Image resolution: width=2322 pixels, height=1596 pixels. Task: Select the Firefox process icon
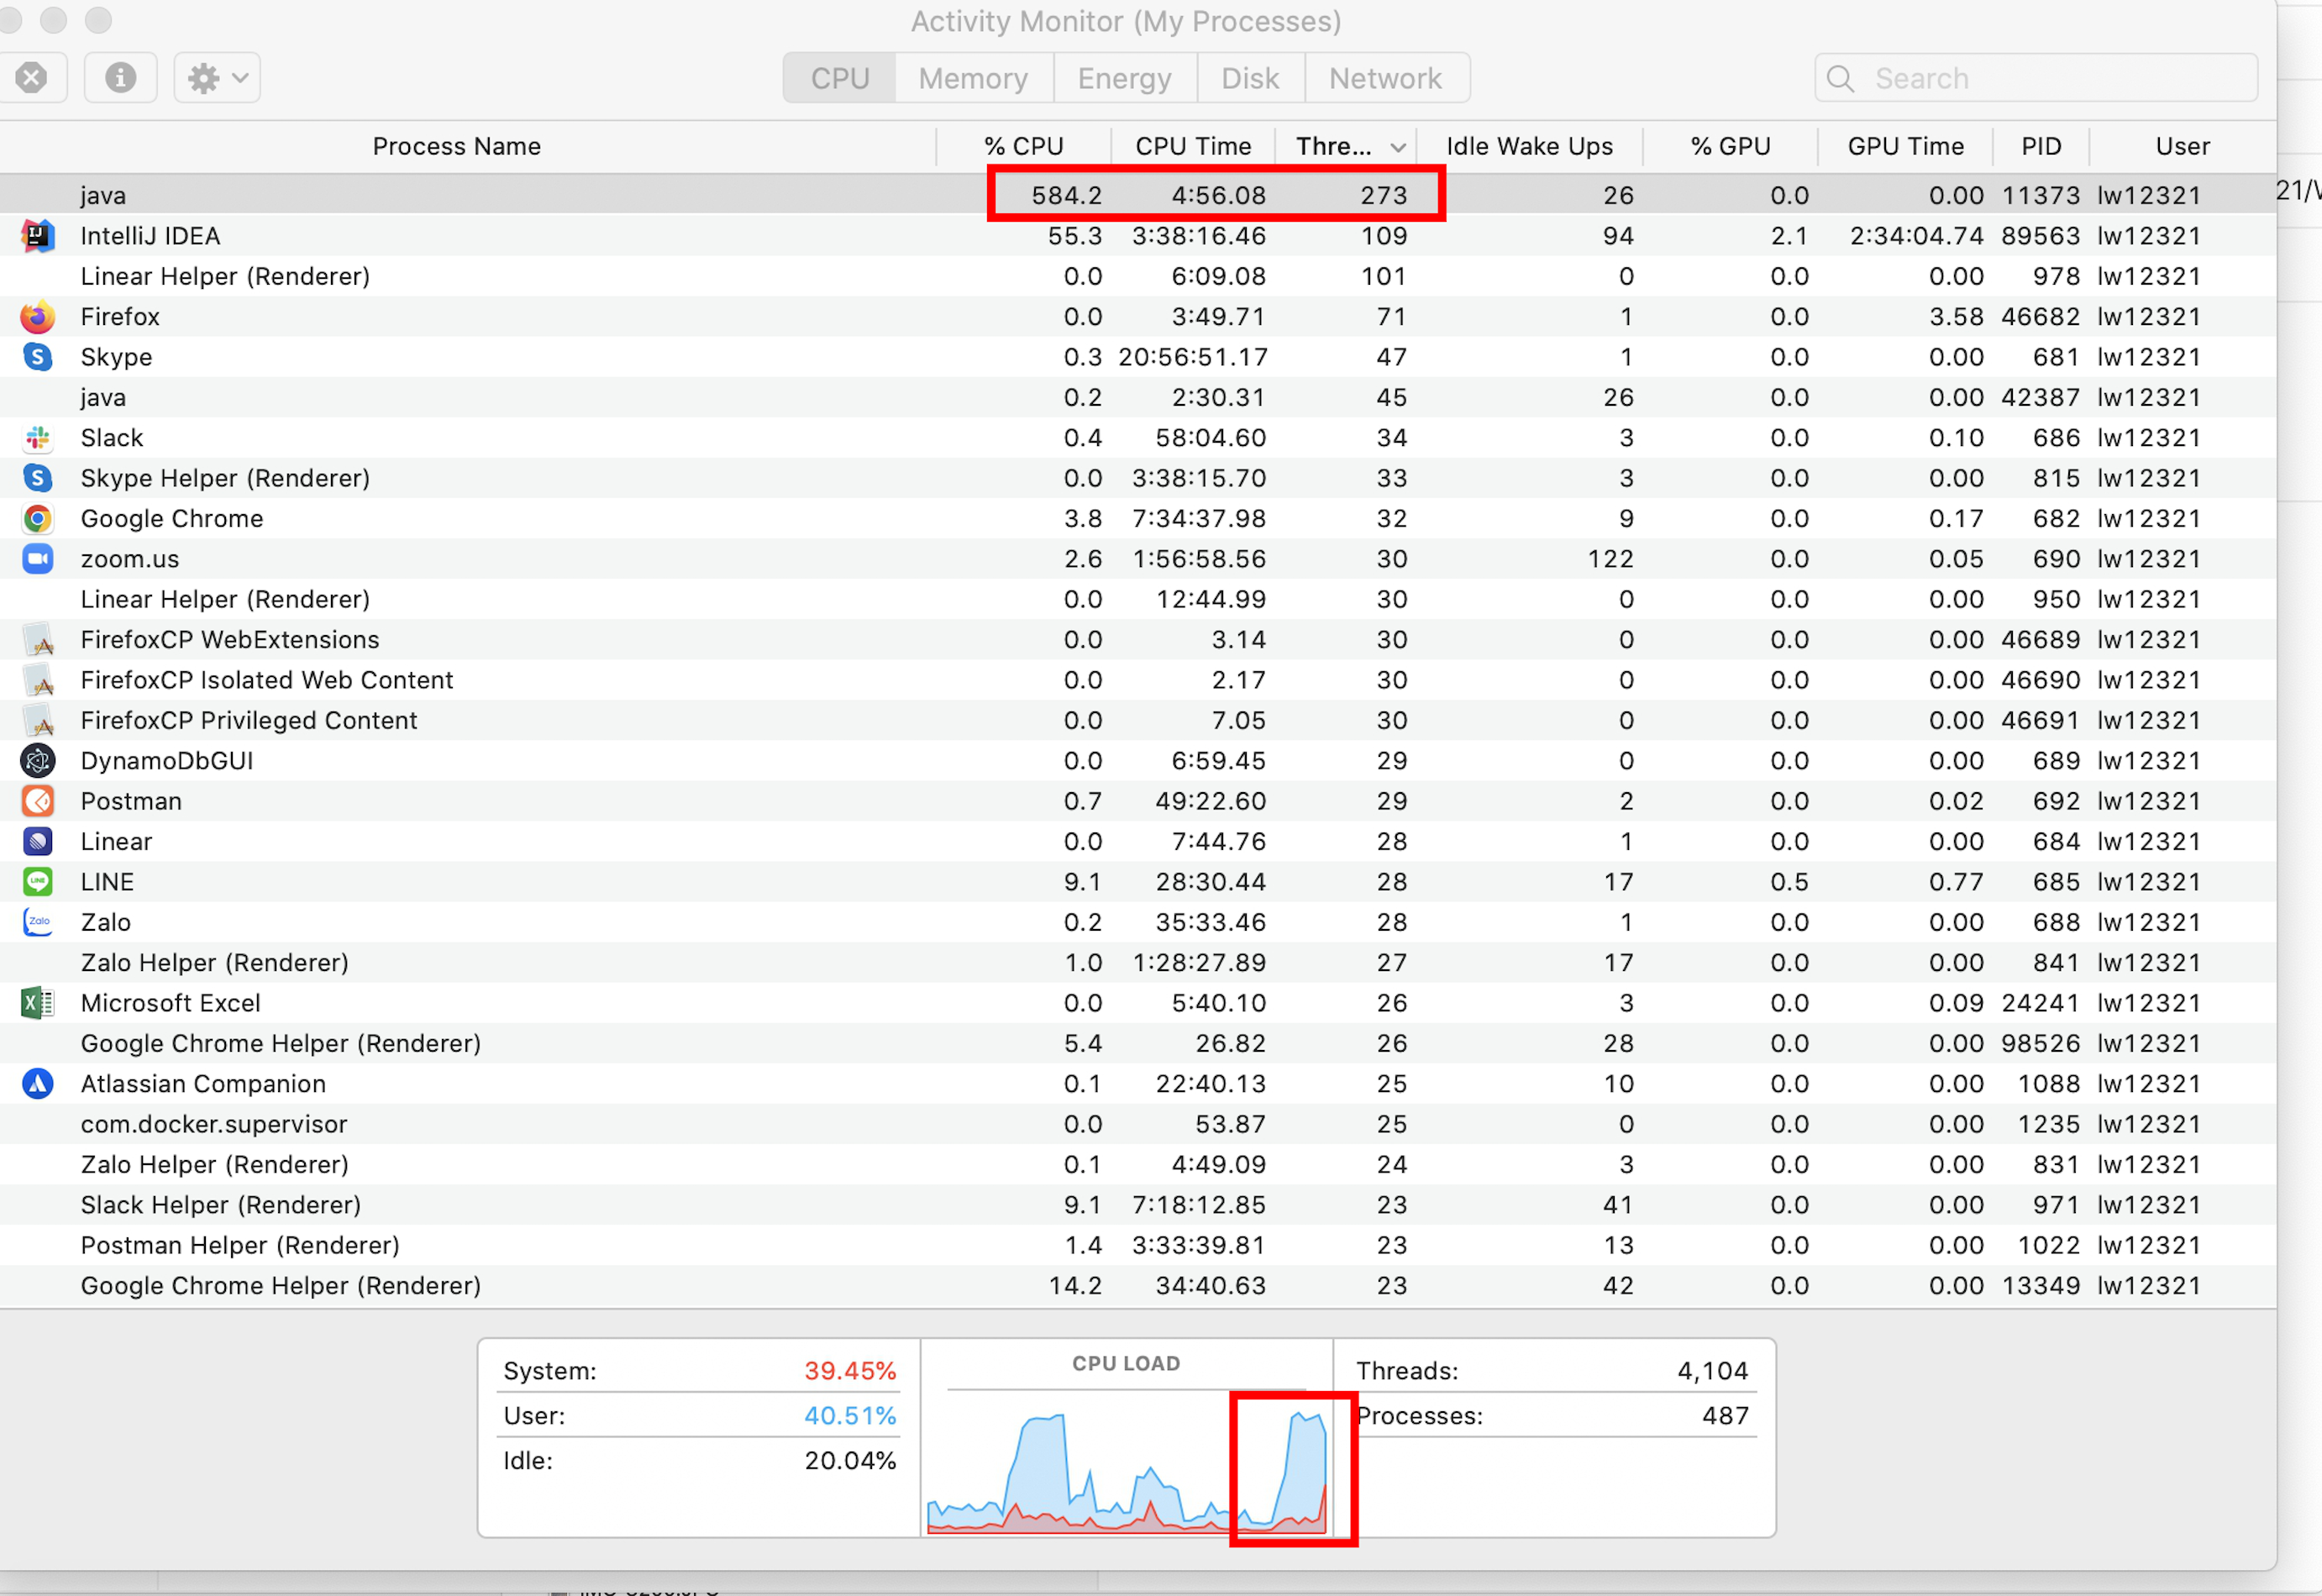[38, 317]
